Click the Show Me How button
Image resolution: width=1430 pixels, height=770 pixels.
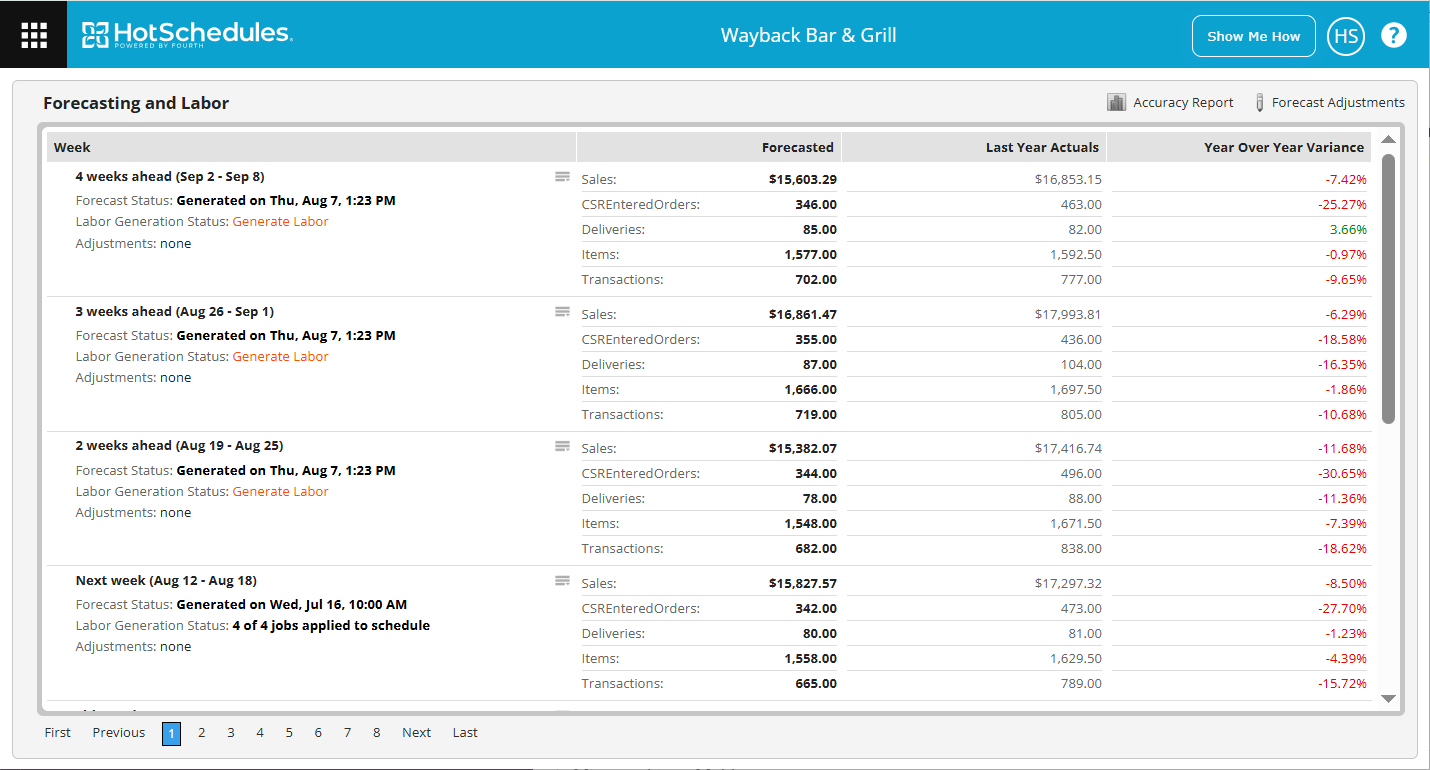[1253, 36]
